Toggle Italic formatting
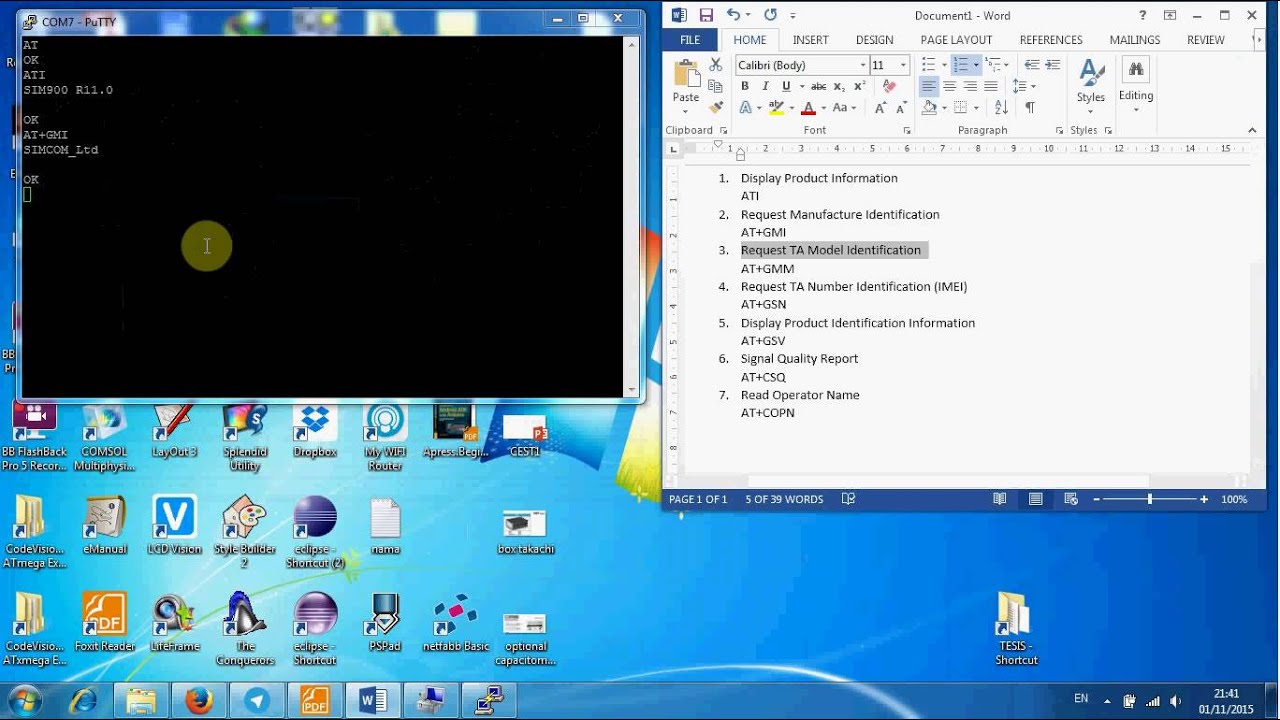This screenshot has width=1280, height=720. (765, 86)
